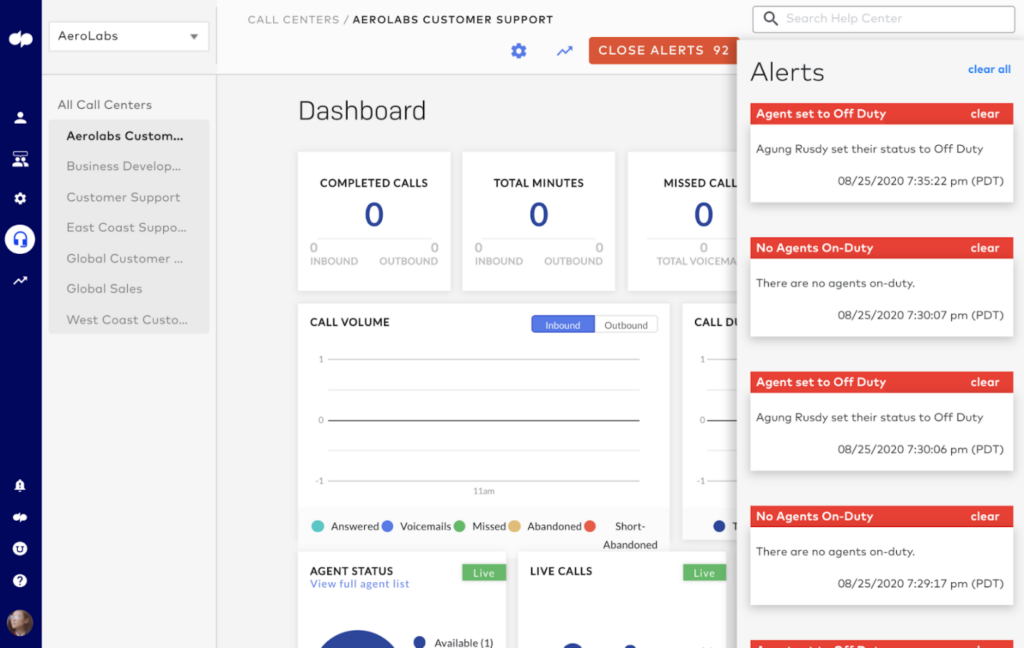Open call center settings blue gear icon

[519, 51]
